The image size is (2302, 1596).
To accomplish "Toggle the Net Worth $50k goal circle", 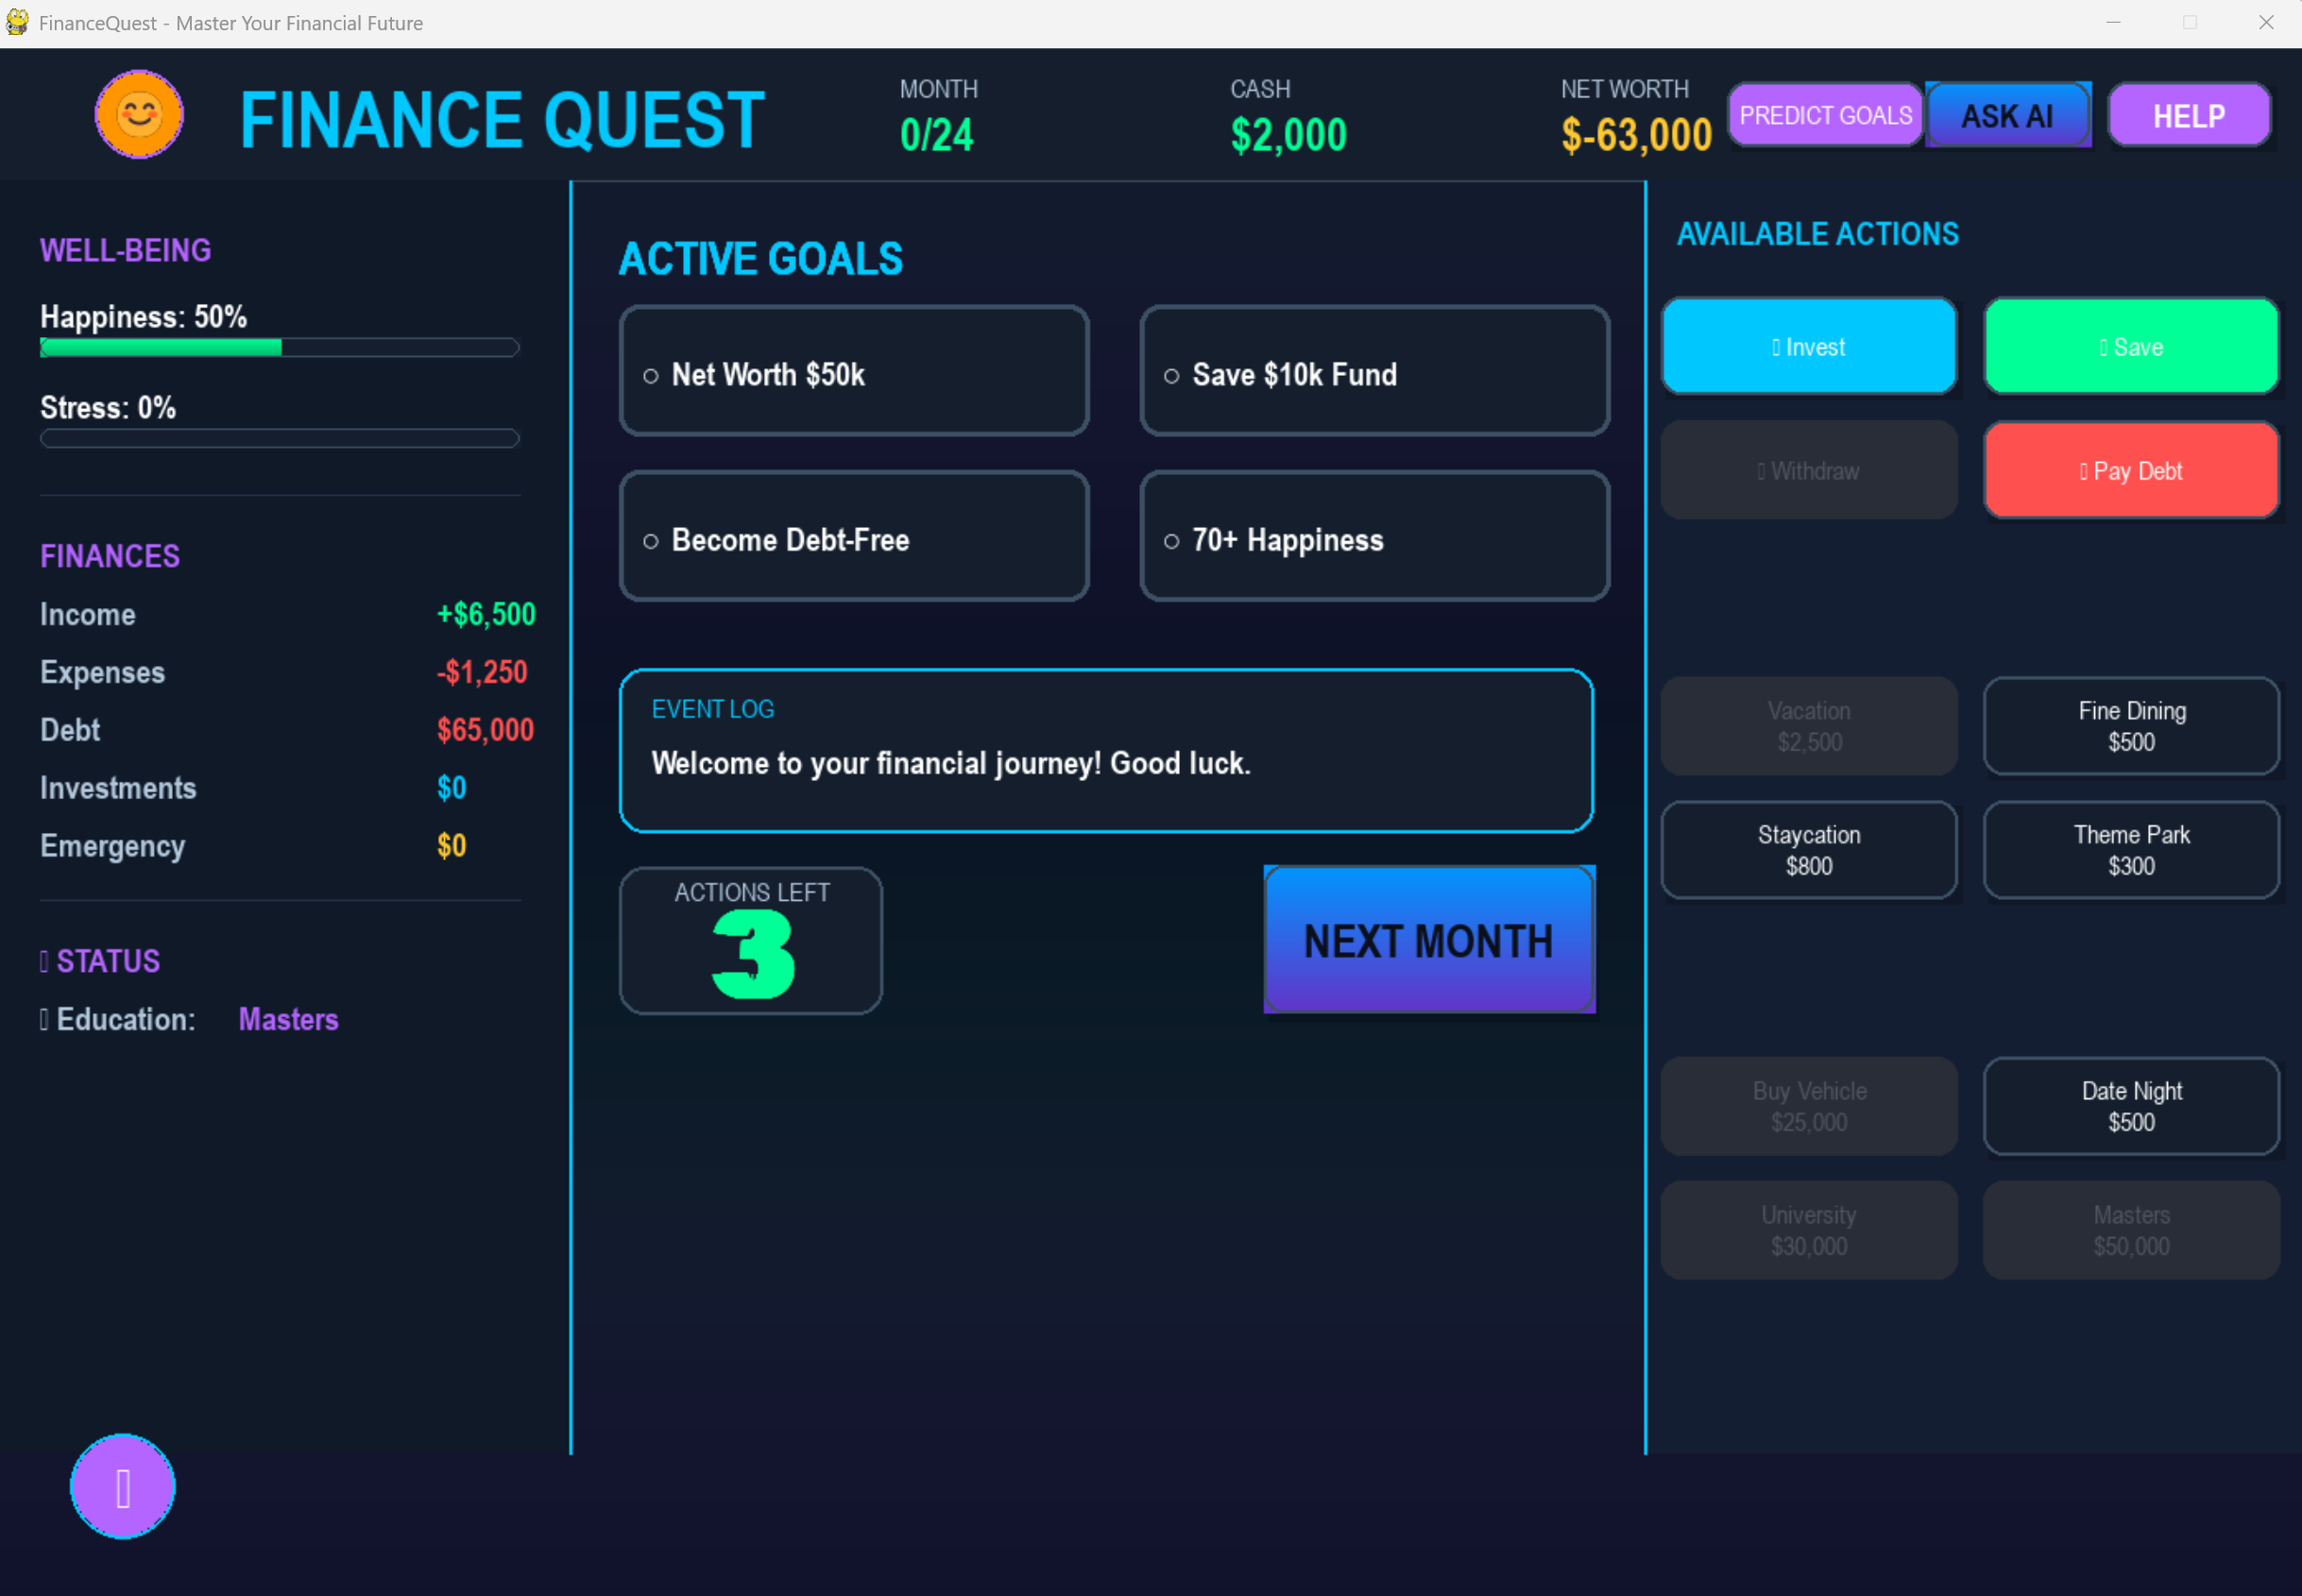I will 651,376.
